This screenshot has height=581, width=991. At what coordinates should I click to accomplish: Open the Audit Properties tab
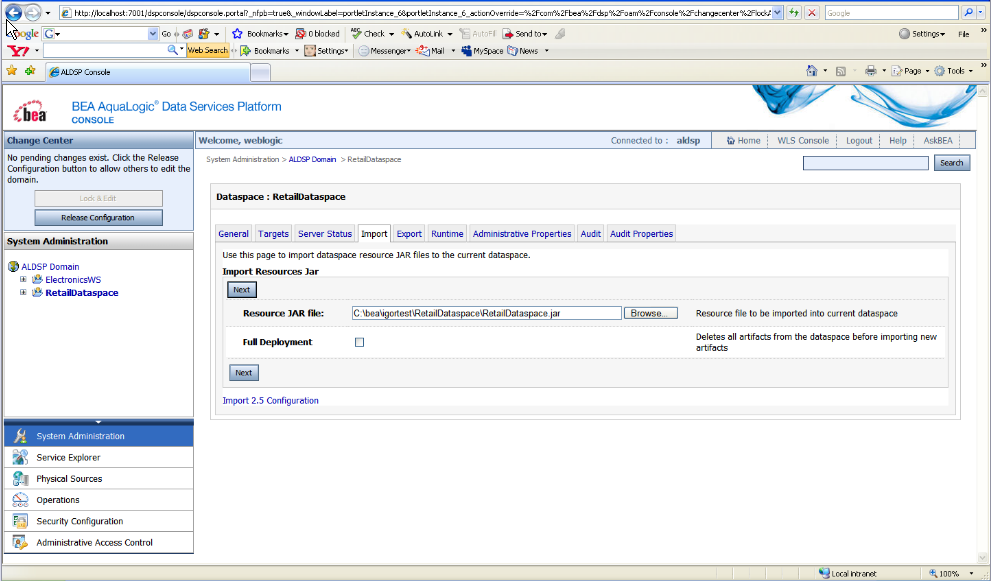tap(641, 233)
